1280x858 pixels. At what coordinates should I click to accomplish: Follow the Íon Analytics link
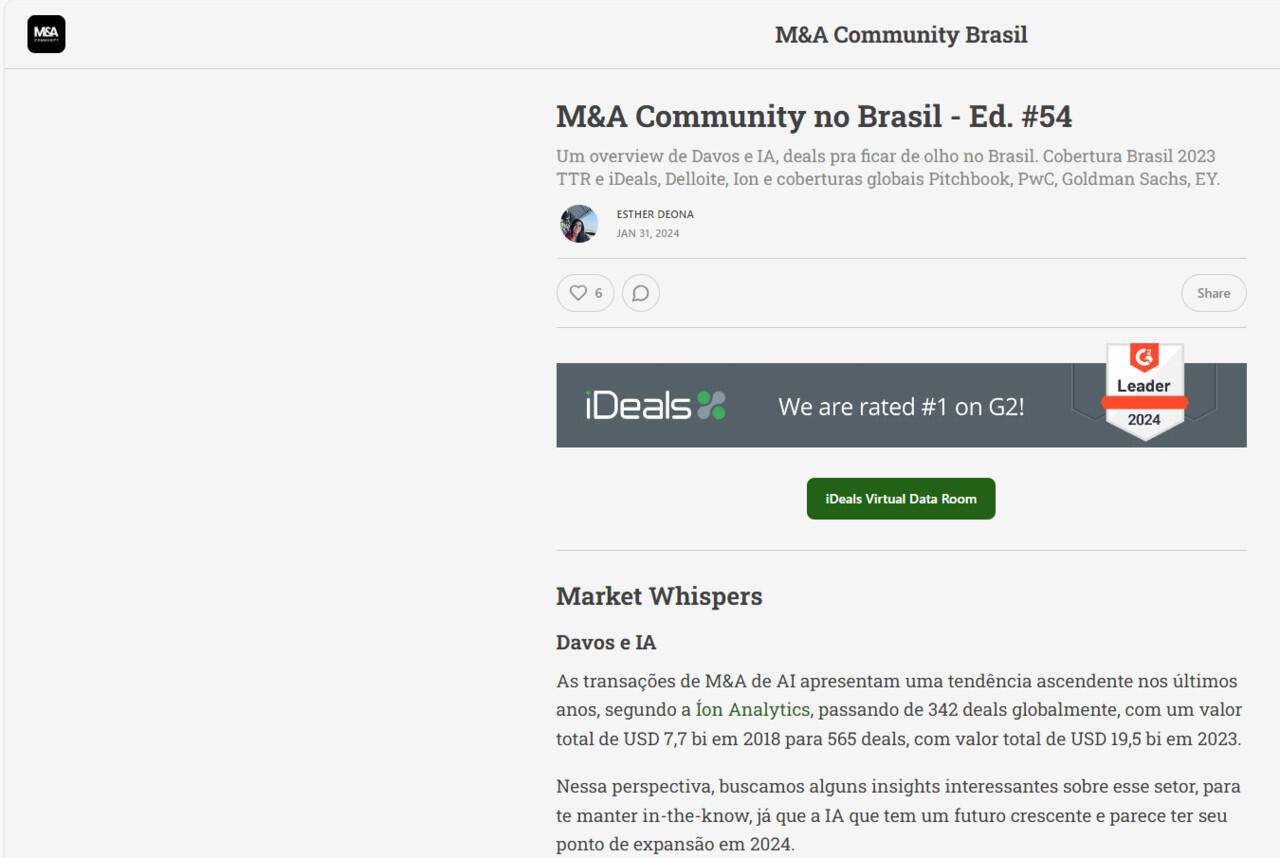click(x=752, y=710)
